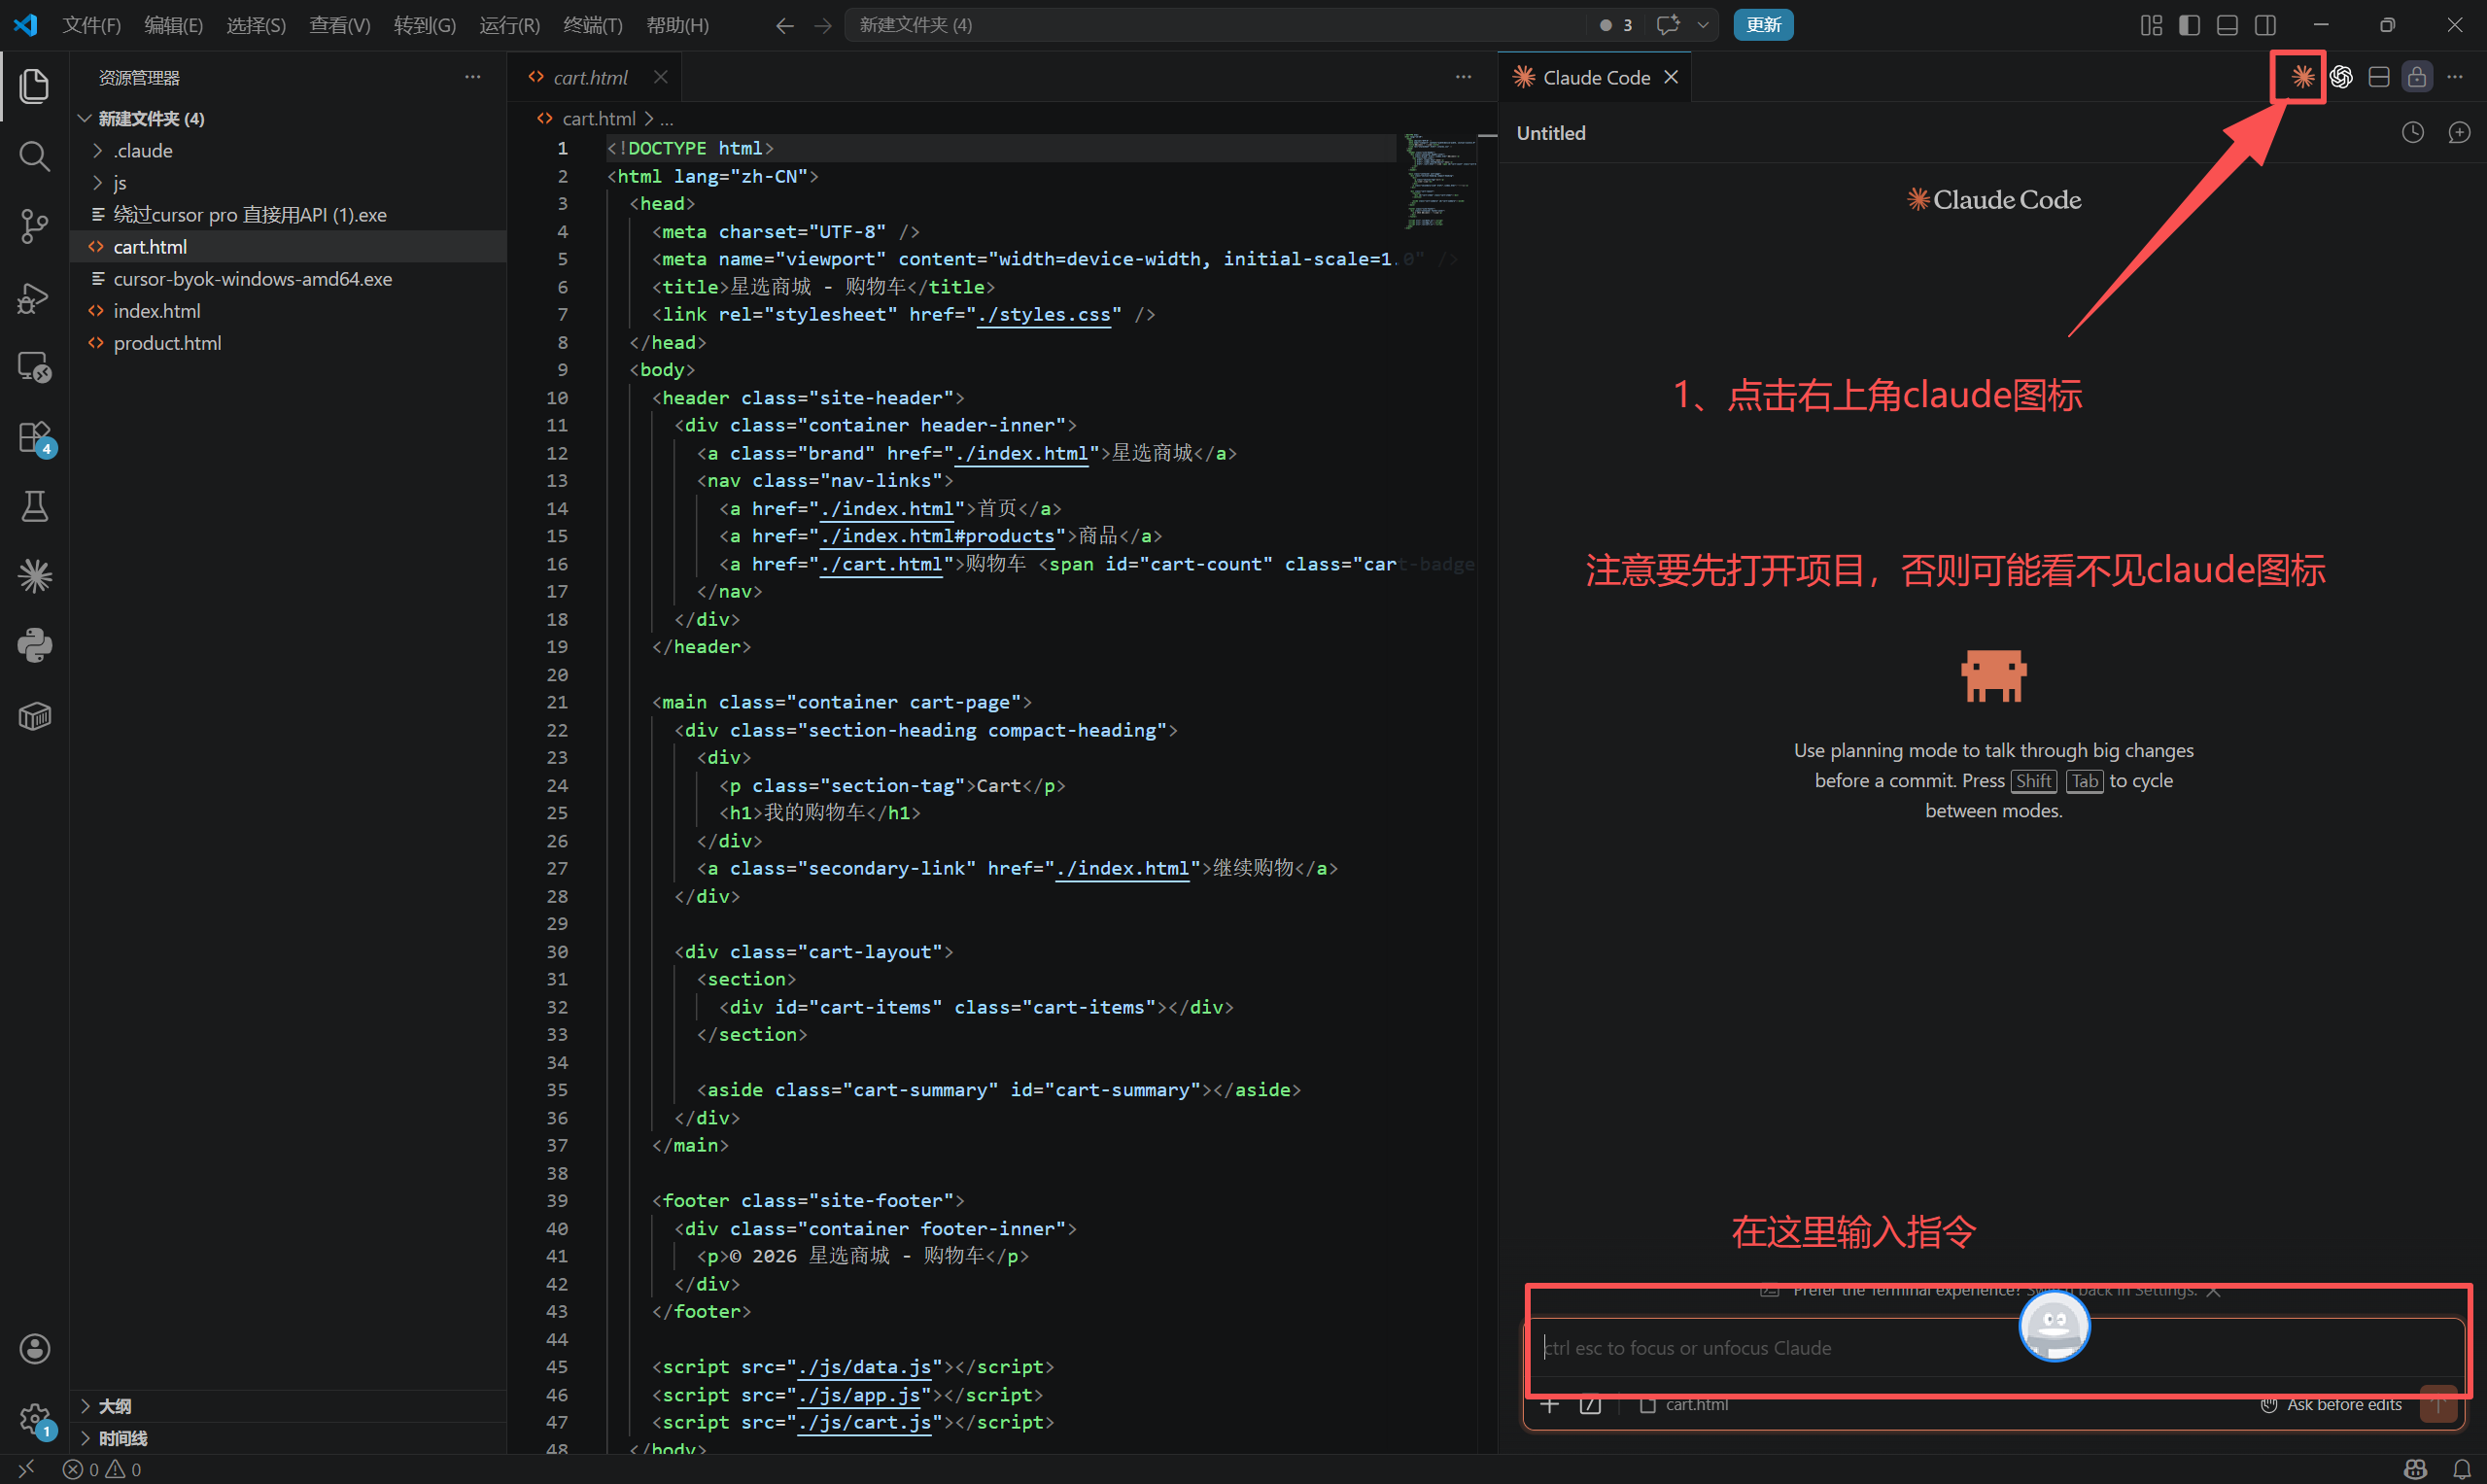This screenshot has height=1484, width=2487.
Task: Open the Accounts menu
Action: (34, 1349)
